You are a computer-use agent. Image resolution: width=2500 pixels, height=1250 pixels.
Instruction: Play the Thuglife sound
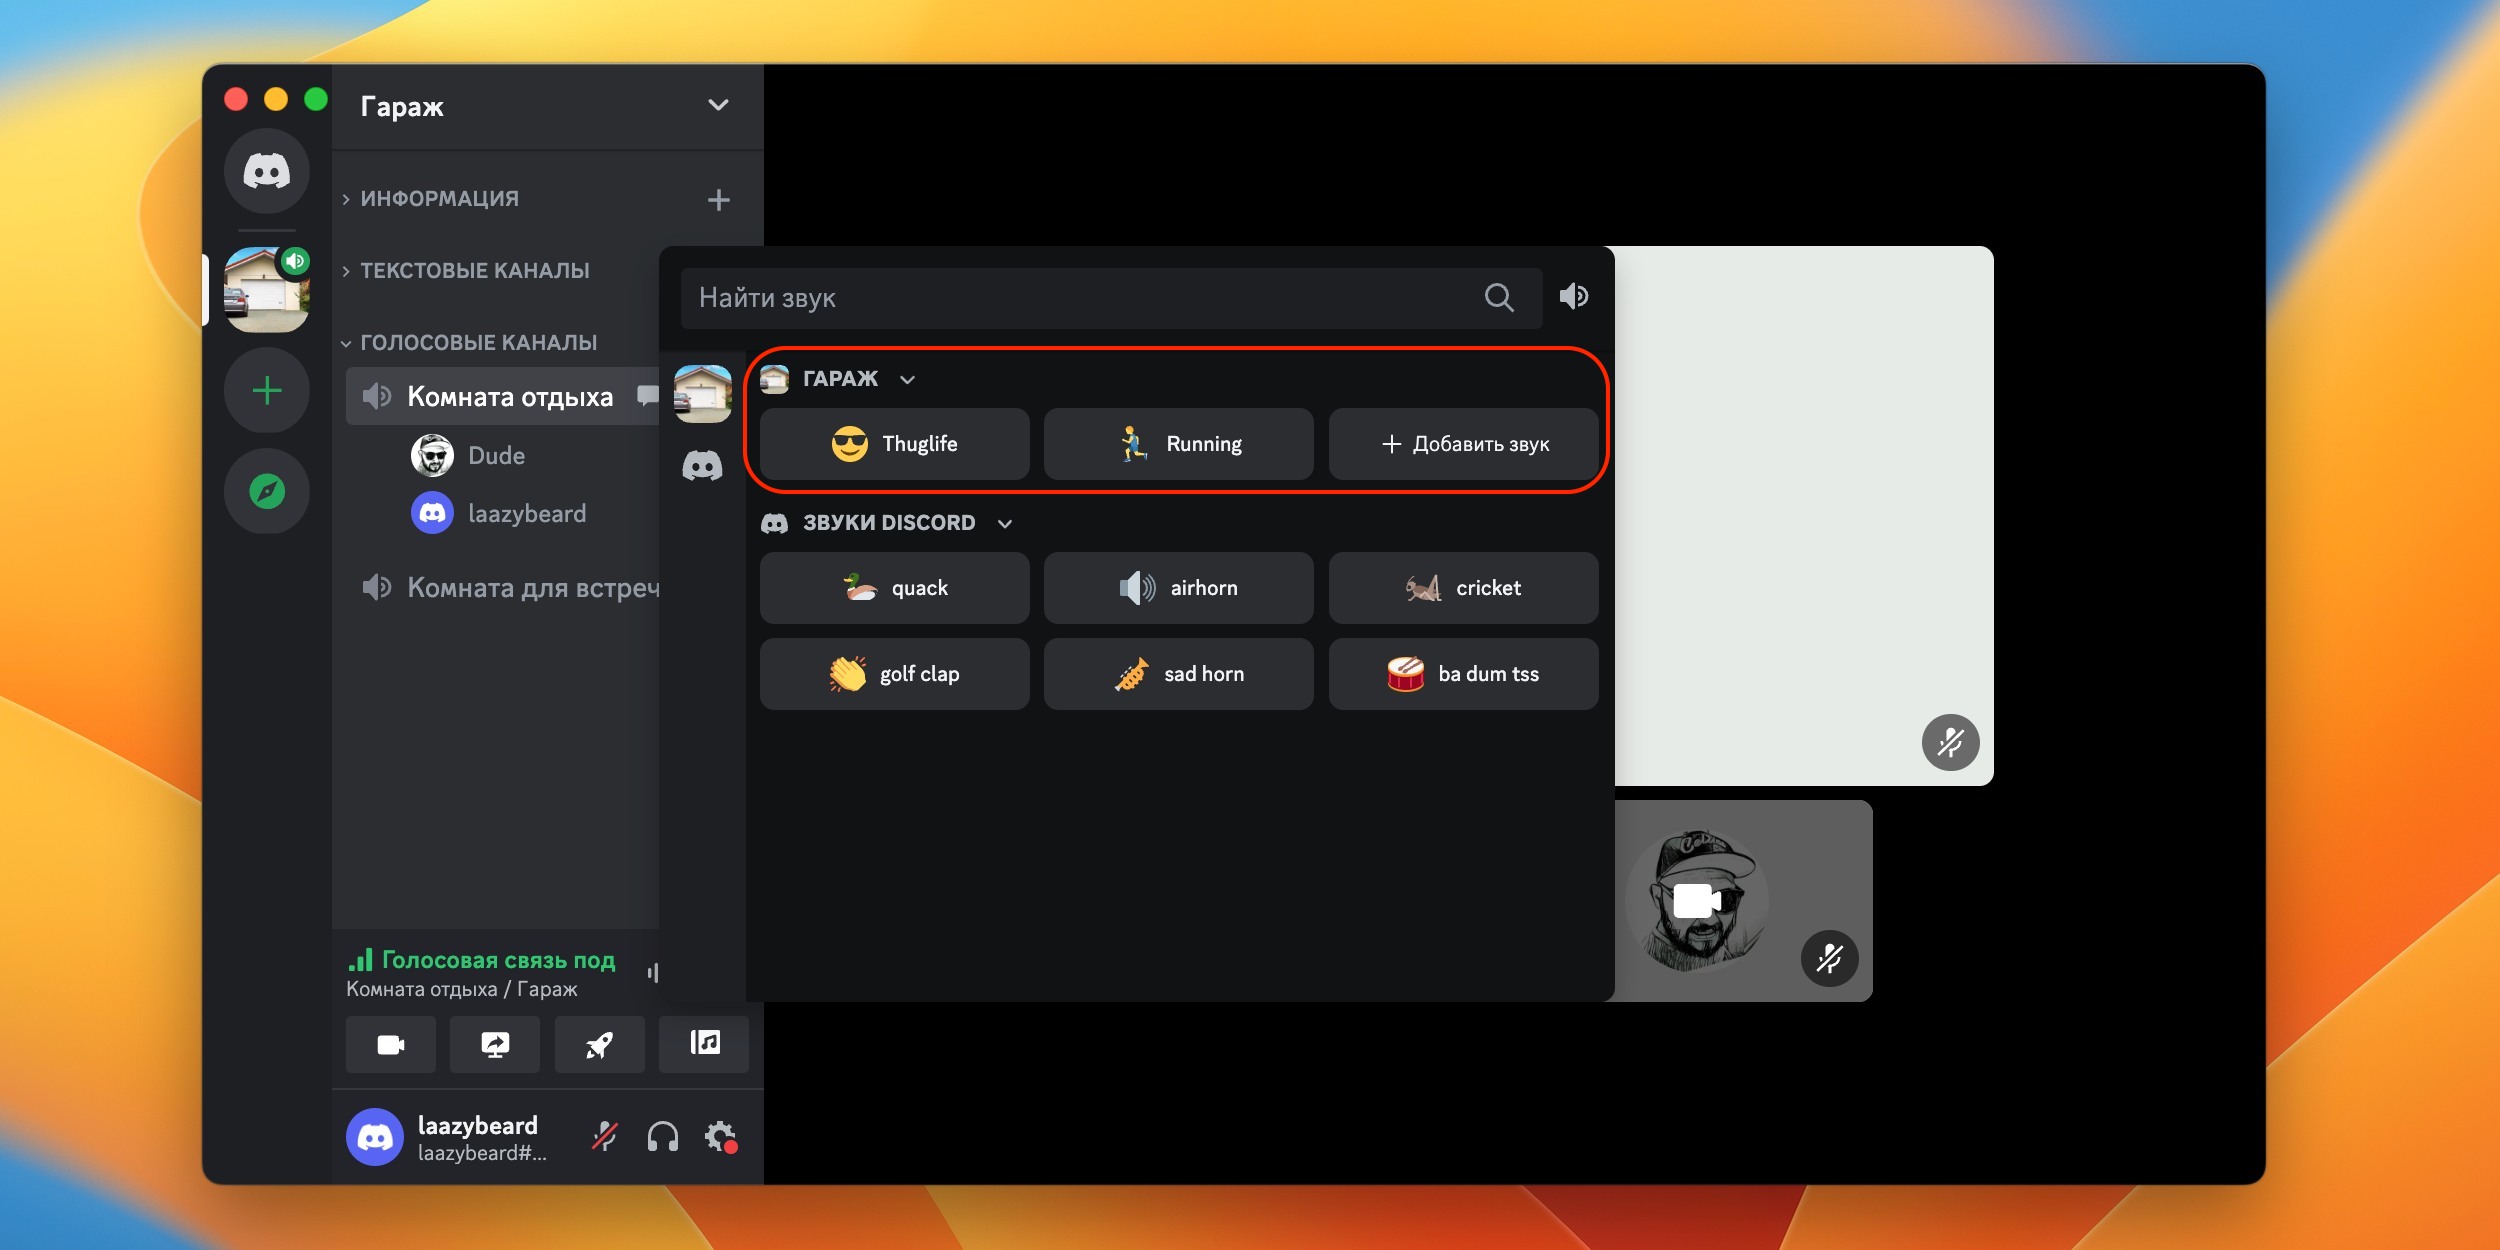[894, 444]
